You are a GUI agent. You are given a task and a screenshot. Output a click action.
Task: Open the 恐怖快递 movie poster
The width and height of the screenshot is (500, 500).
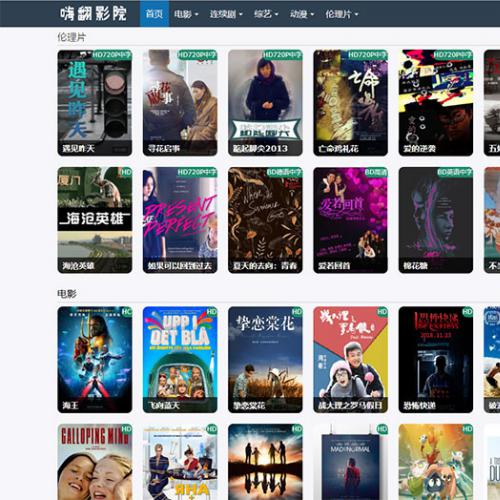point(436,360)
